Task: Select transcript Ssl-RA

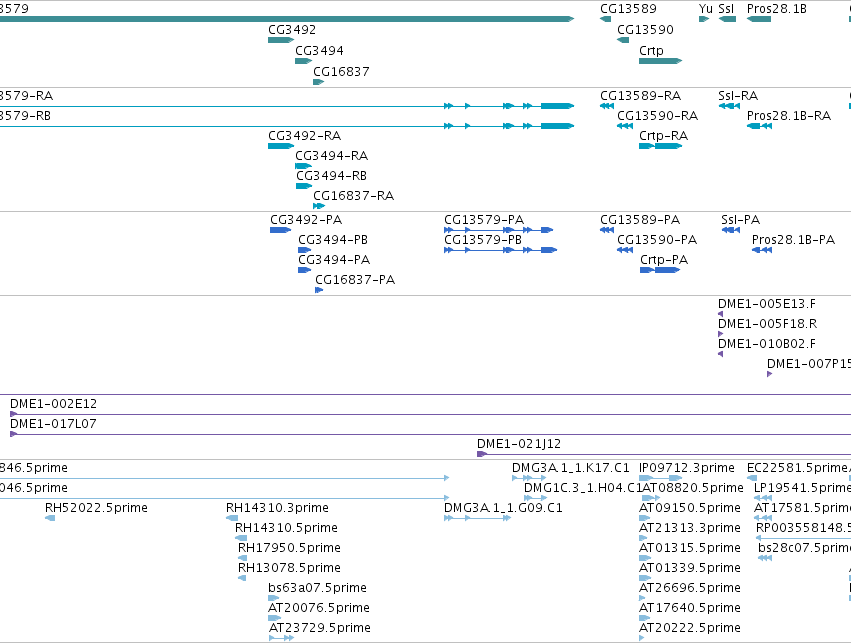Action: pyautogui.click(x=729, y=106)
